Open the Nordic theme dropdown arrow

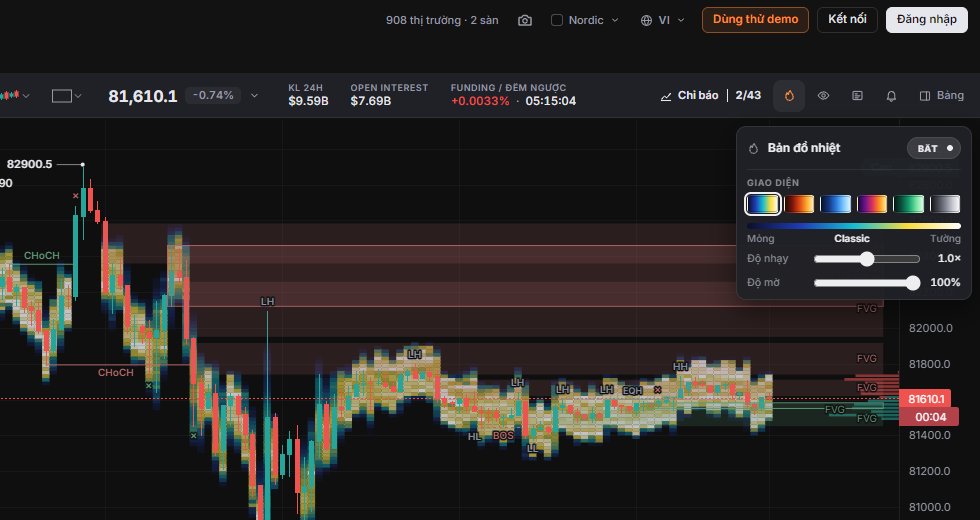point(615,20)
